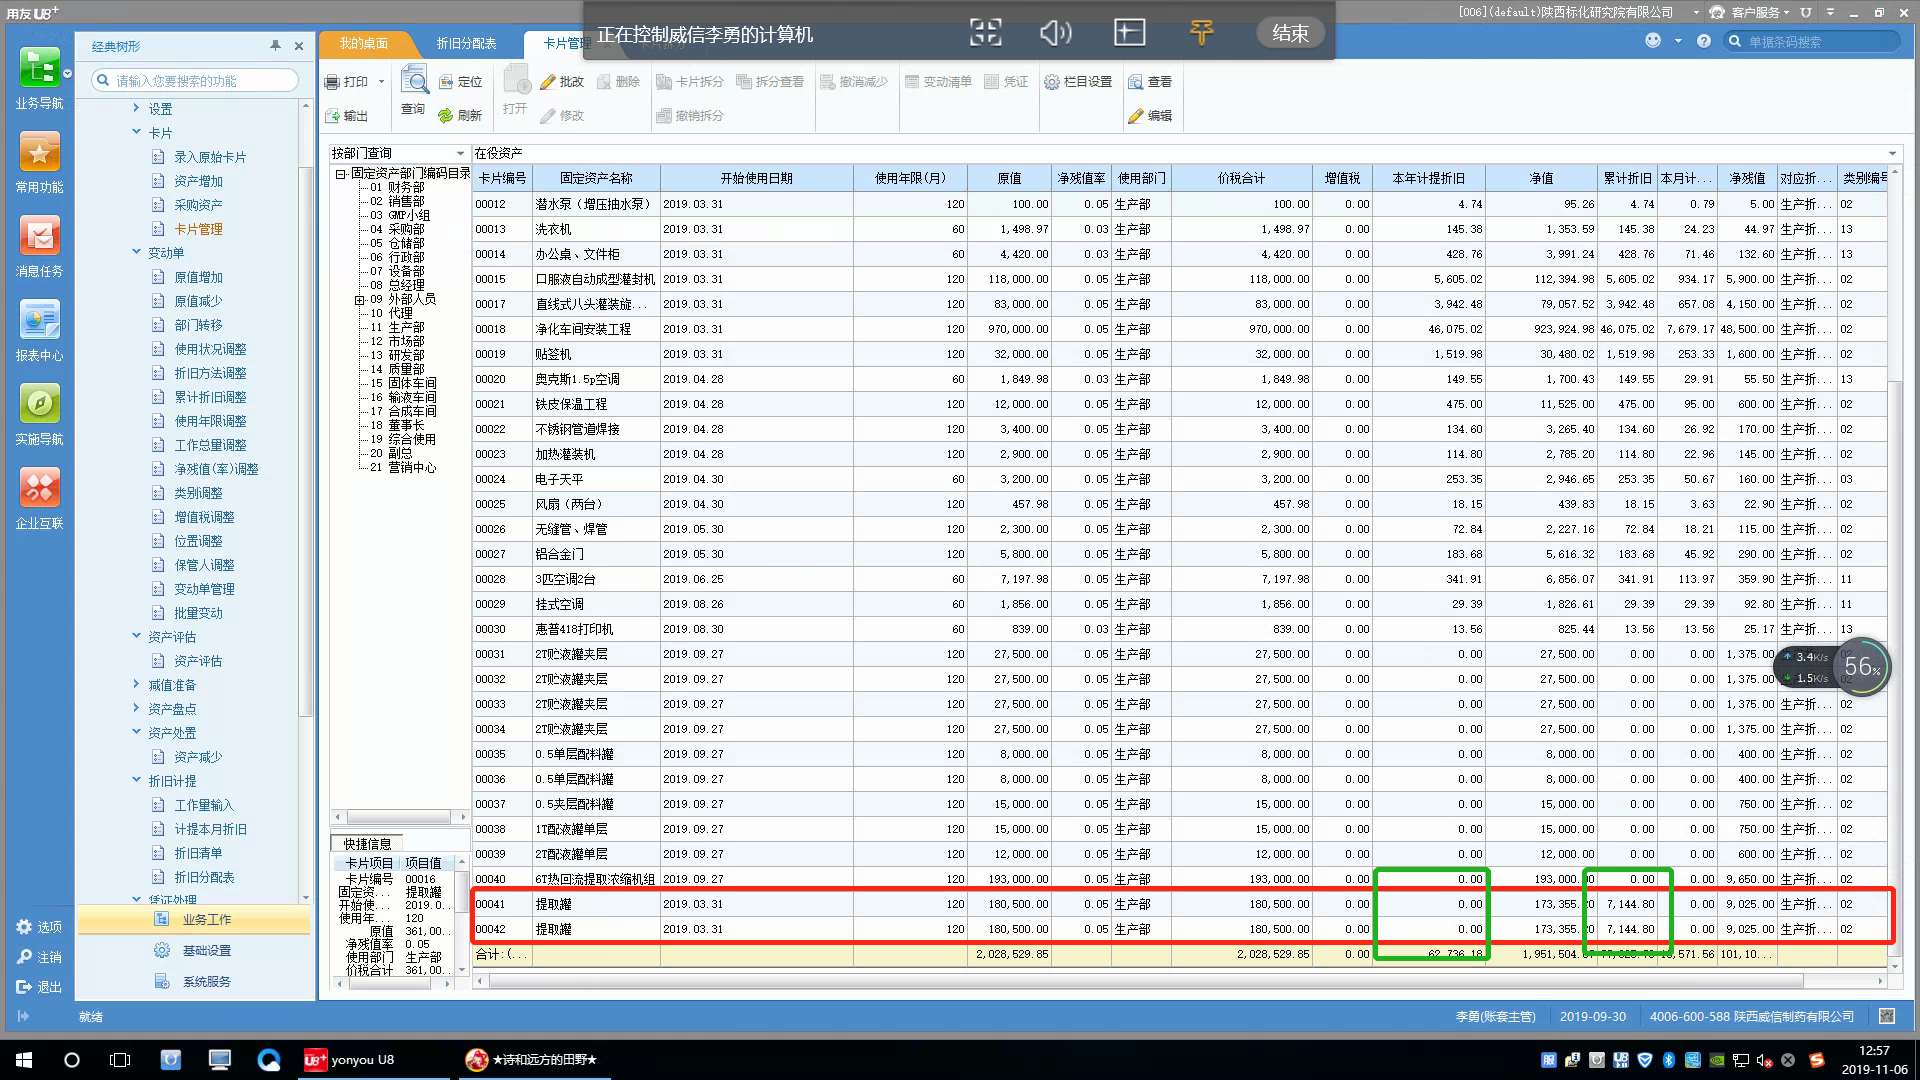
Task: Click the 编辑 pencil icon
Action: [x=1136, y=116]
